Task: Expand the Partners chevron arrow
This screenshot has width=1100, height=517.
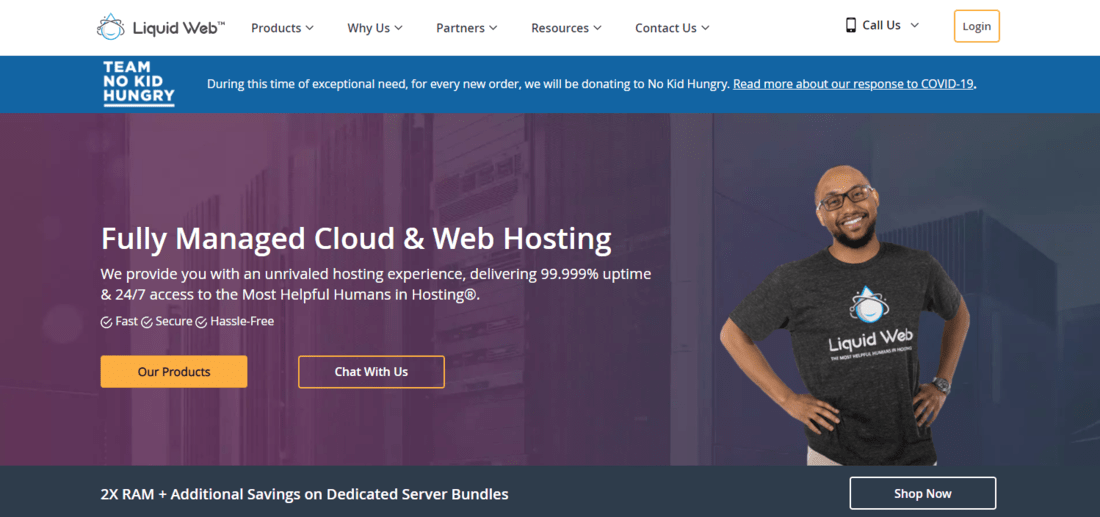Action: [493, 28]
